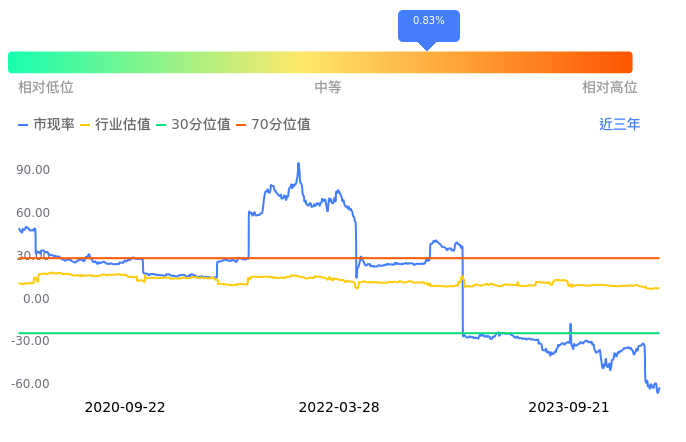Screen dimensions: 686x442
Task: Select the 2022-03-28 date on the x-axis
Action: point(339,407)
